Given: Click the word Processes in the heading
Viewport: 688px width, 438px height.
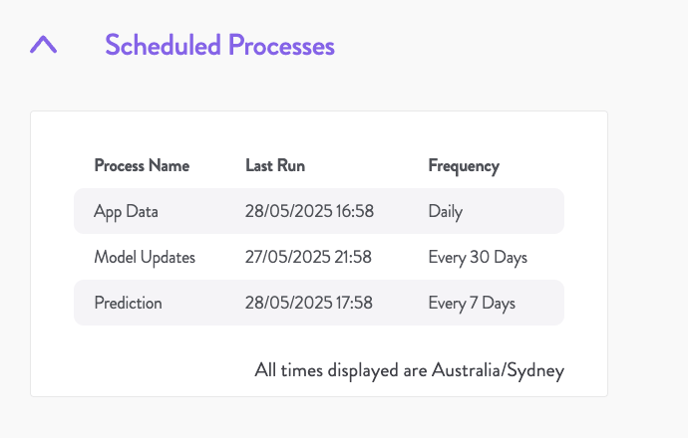Looking at the screenshot, I should tap(281, 45).
